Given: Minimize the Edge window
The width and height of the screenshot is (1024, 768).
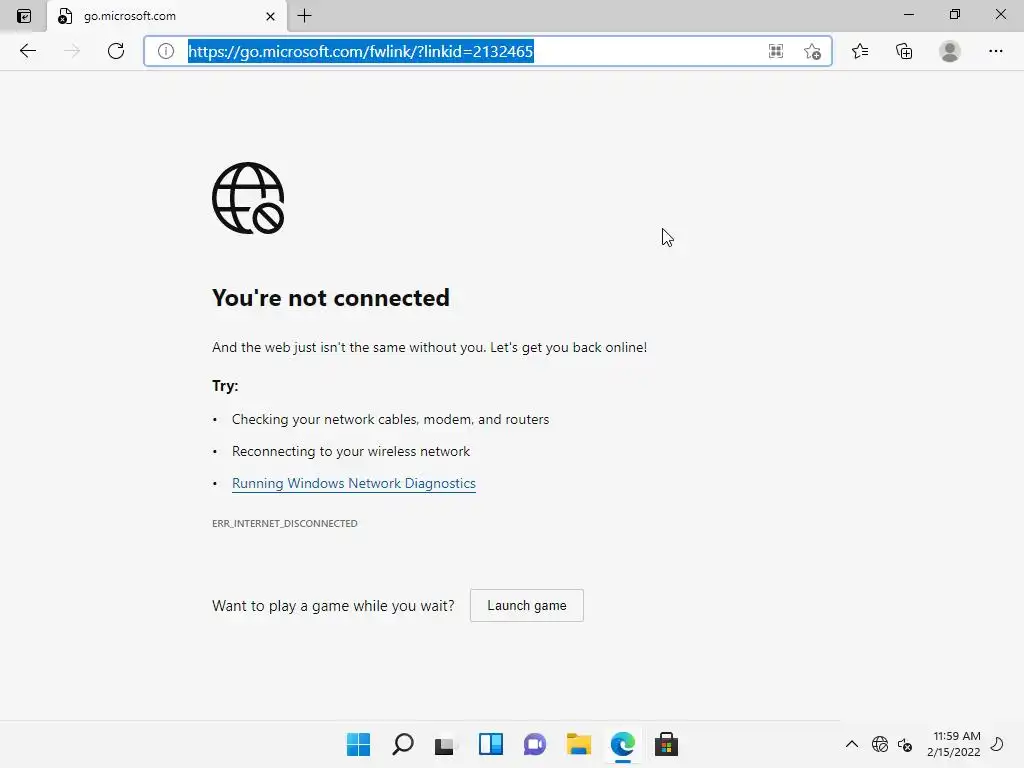Looking at the screenshot, I should click(x=908, y=14).
